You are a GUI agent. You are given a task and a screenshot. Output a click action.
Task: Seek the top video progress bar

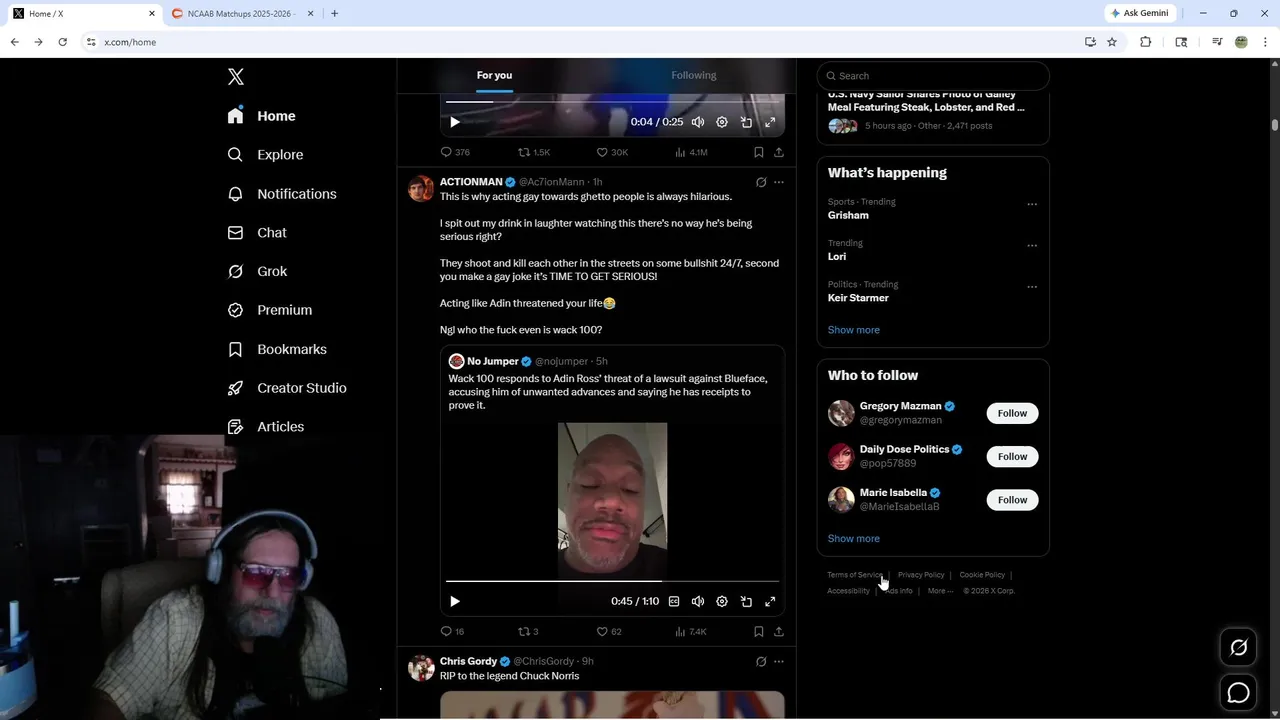612,101
